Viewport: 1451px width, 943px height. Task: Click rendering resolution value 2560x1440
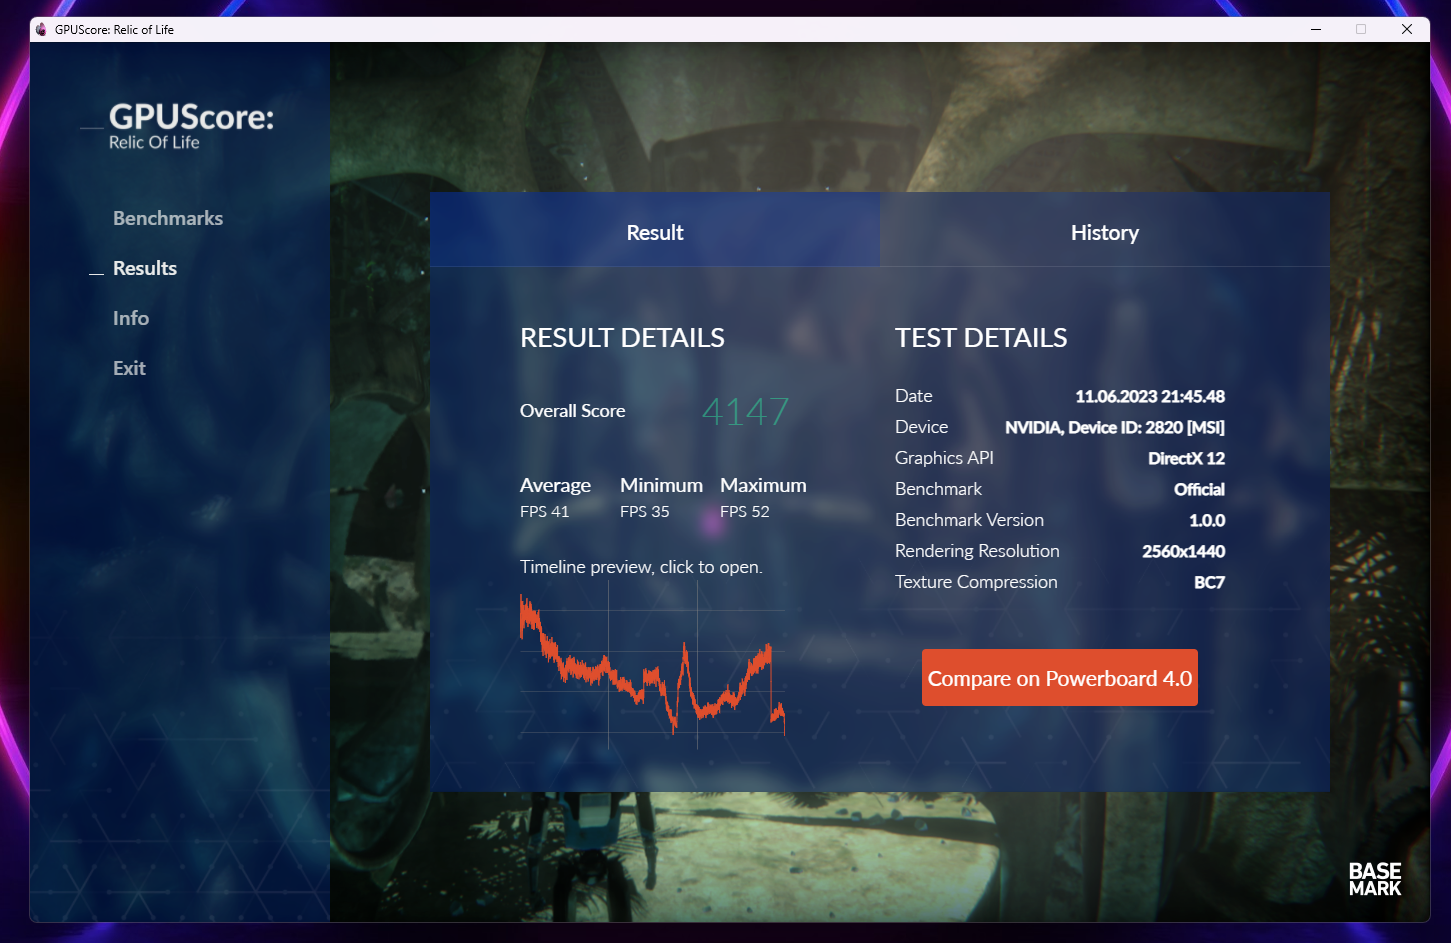(1184, 551)
